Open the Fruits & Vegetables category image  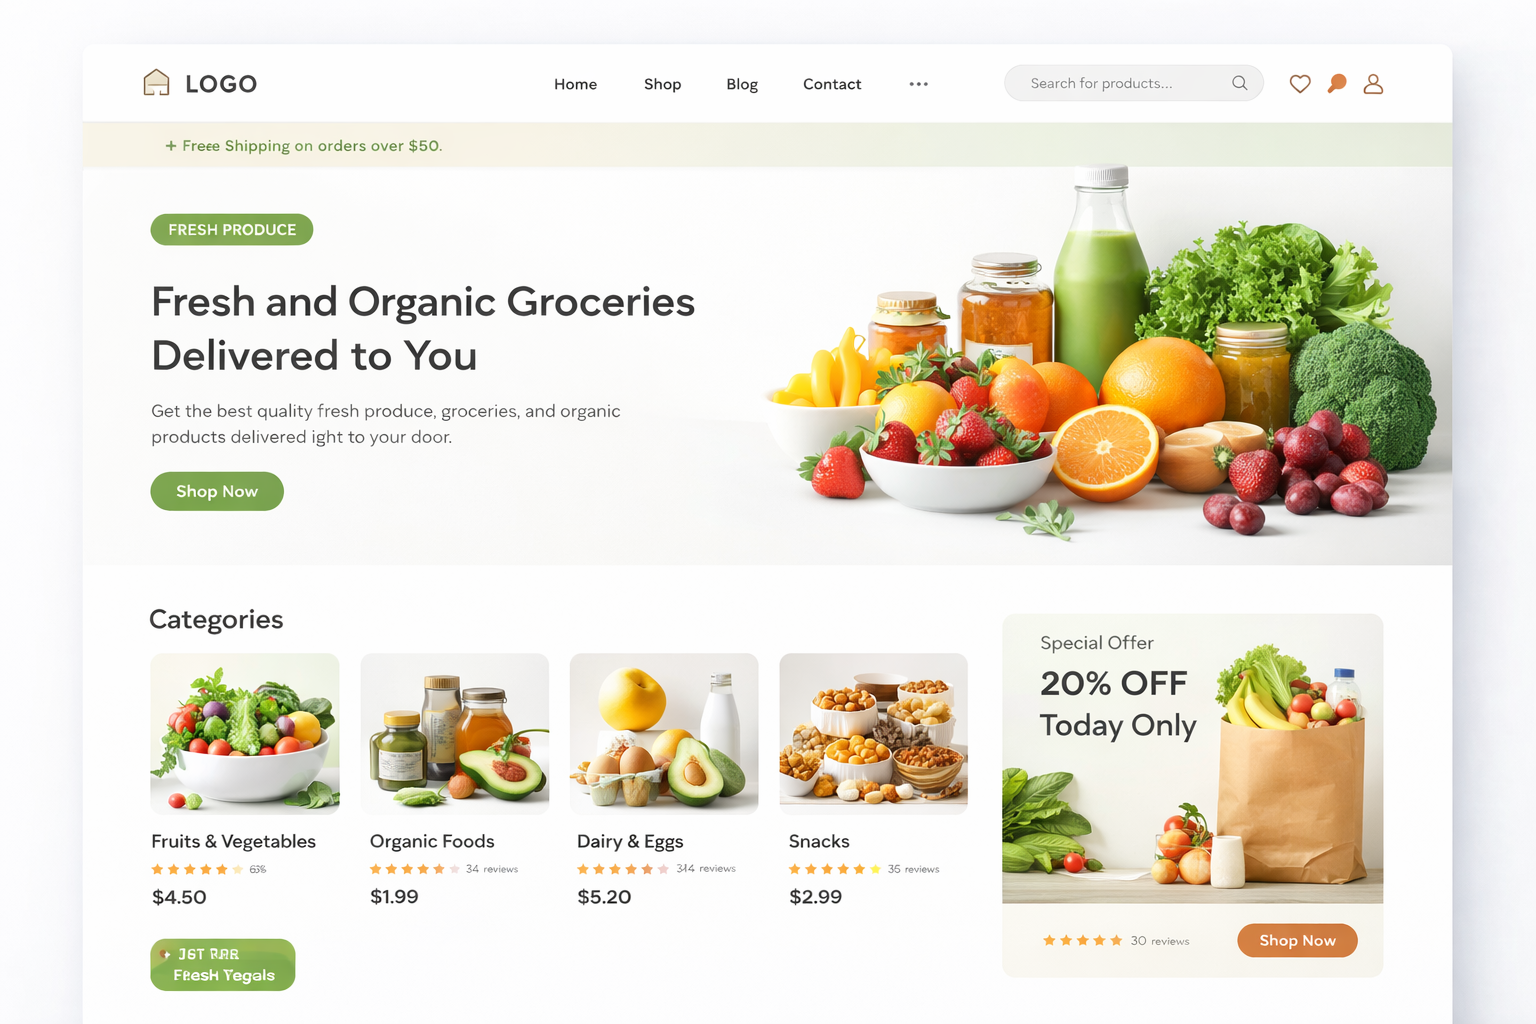coord(245,733)
